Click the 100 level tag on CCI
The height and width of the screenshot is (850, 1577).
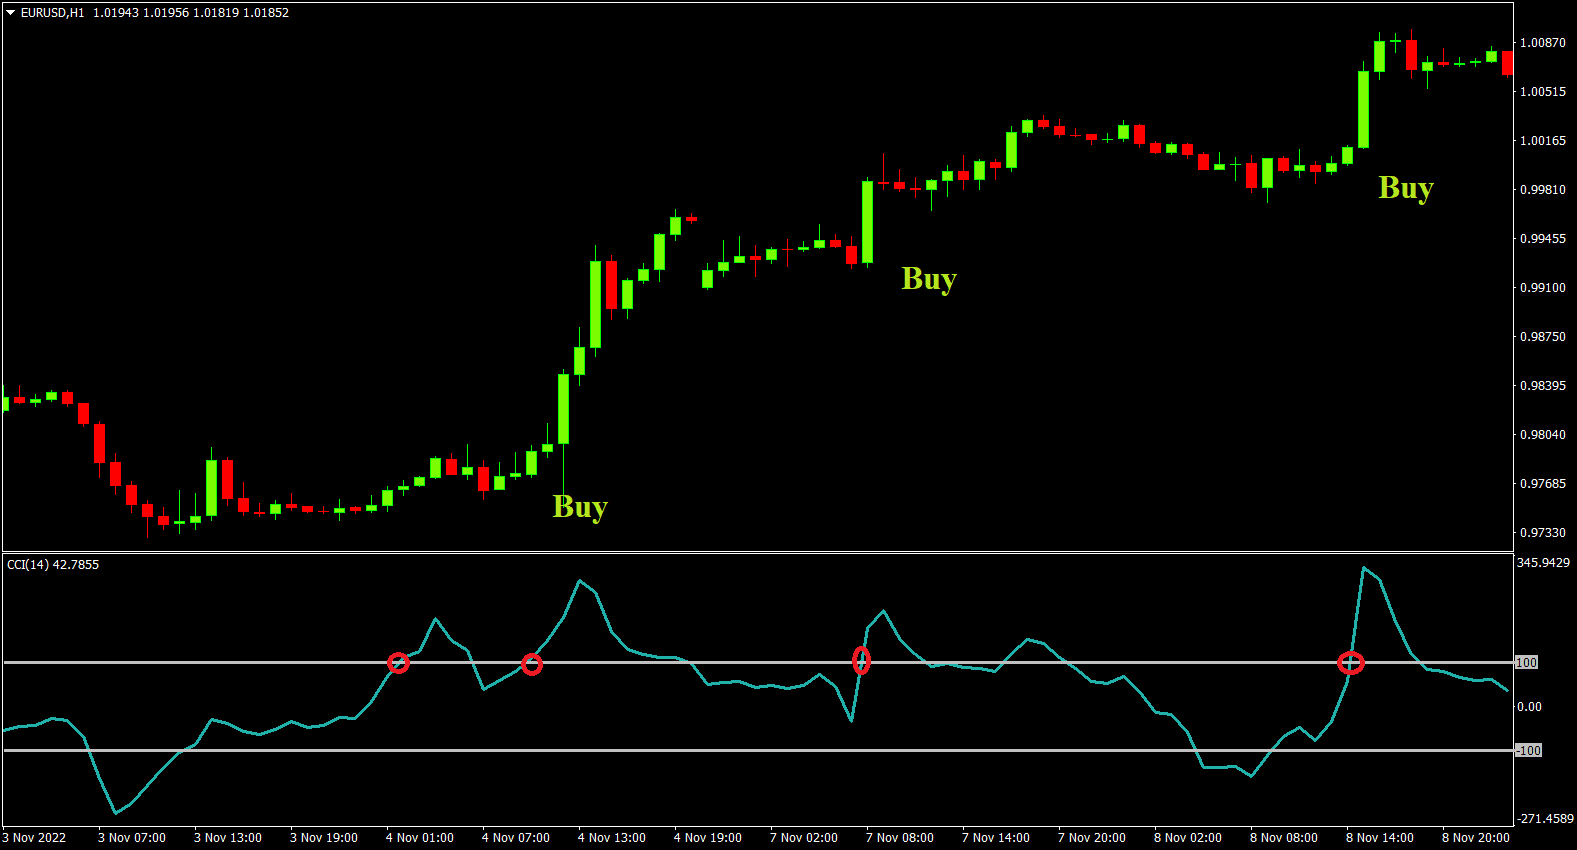(1527, 663)
